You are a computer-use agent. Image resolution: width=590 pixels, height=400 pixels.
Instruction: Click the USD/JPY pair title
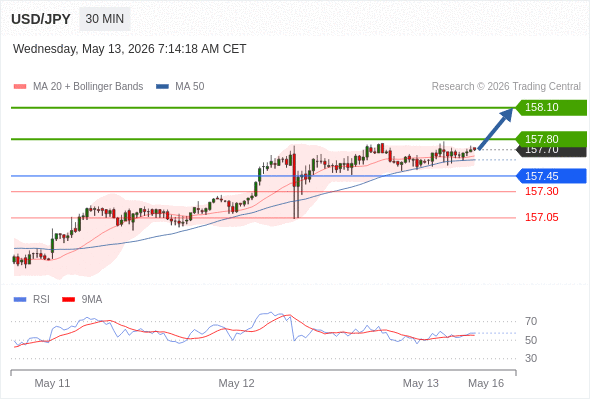[x=41, y=19]
